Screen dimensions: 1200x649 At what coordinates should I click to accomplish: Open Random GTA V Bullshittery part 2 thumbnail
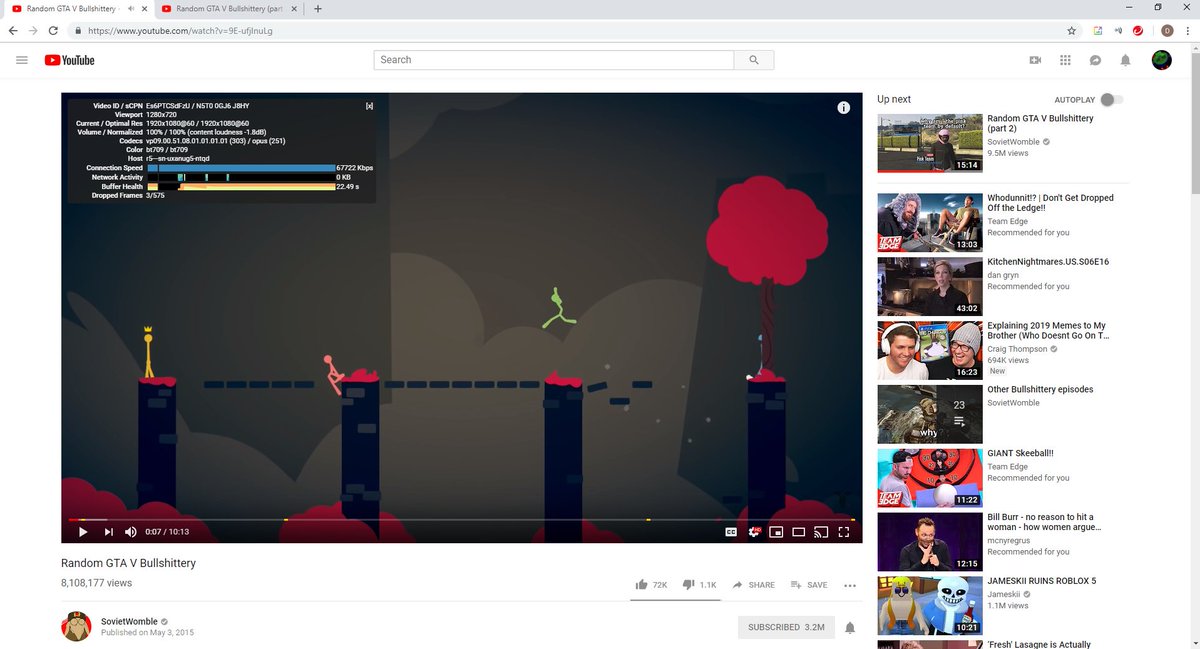[x=929, y=143]
